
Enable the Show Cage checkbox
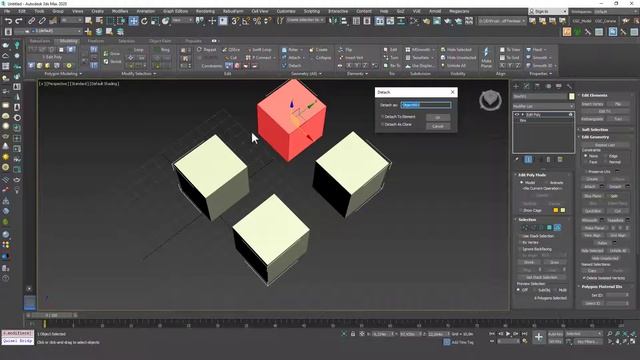[520, 210]
